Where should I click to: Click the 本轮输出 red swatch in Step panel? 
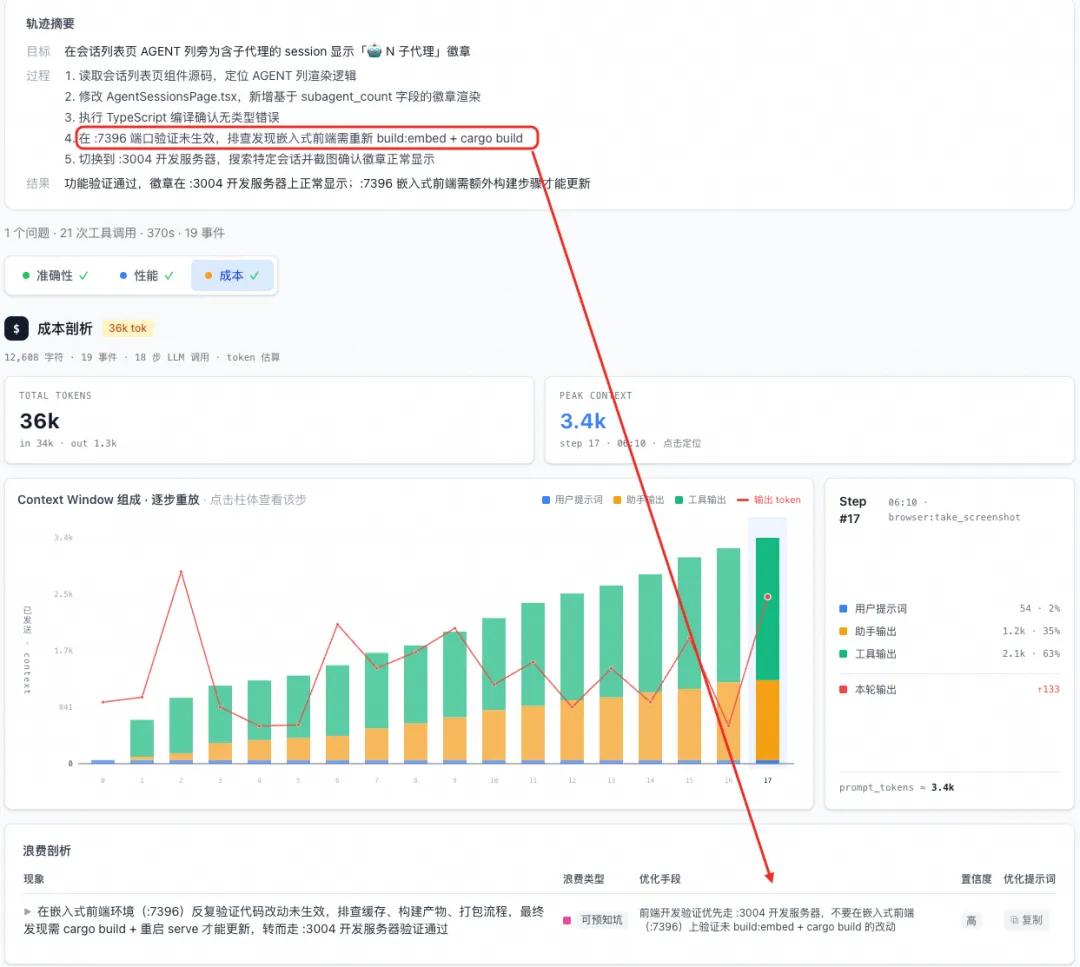843,689
